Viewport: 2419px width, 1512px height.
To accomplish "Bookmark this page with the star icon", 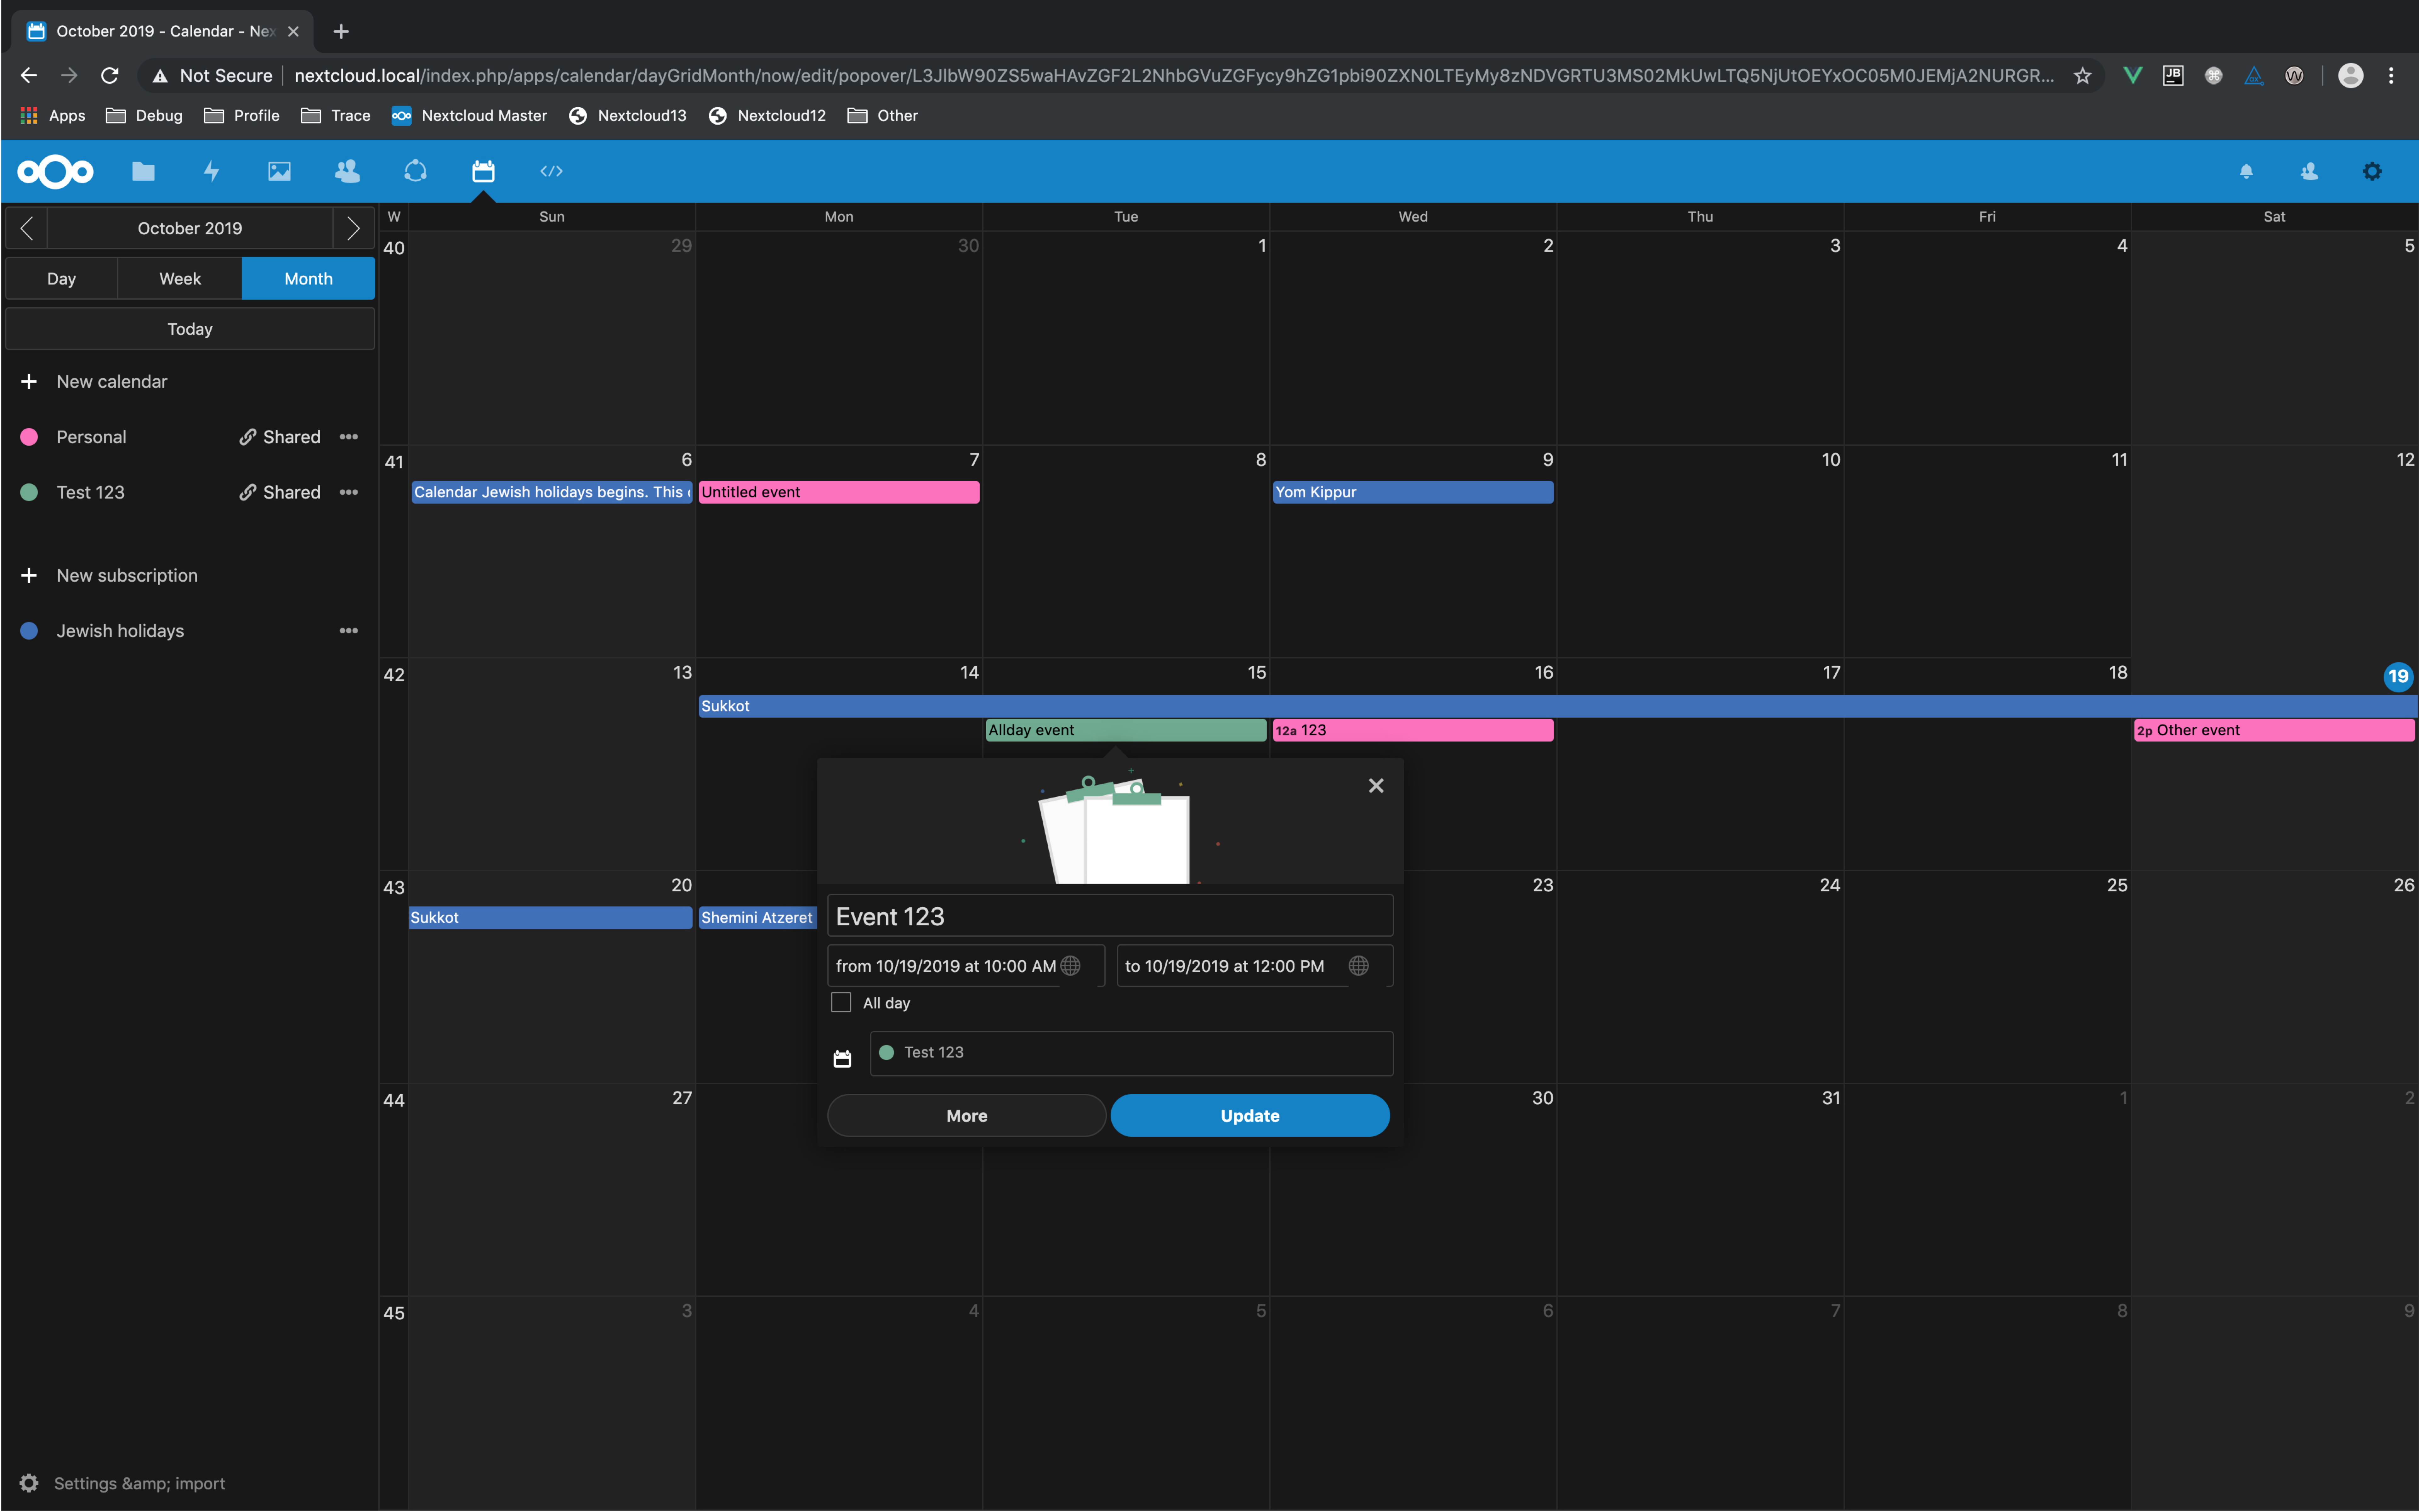I will click(x=2083, y=76).
